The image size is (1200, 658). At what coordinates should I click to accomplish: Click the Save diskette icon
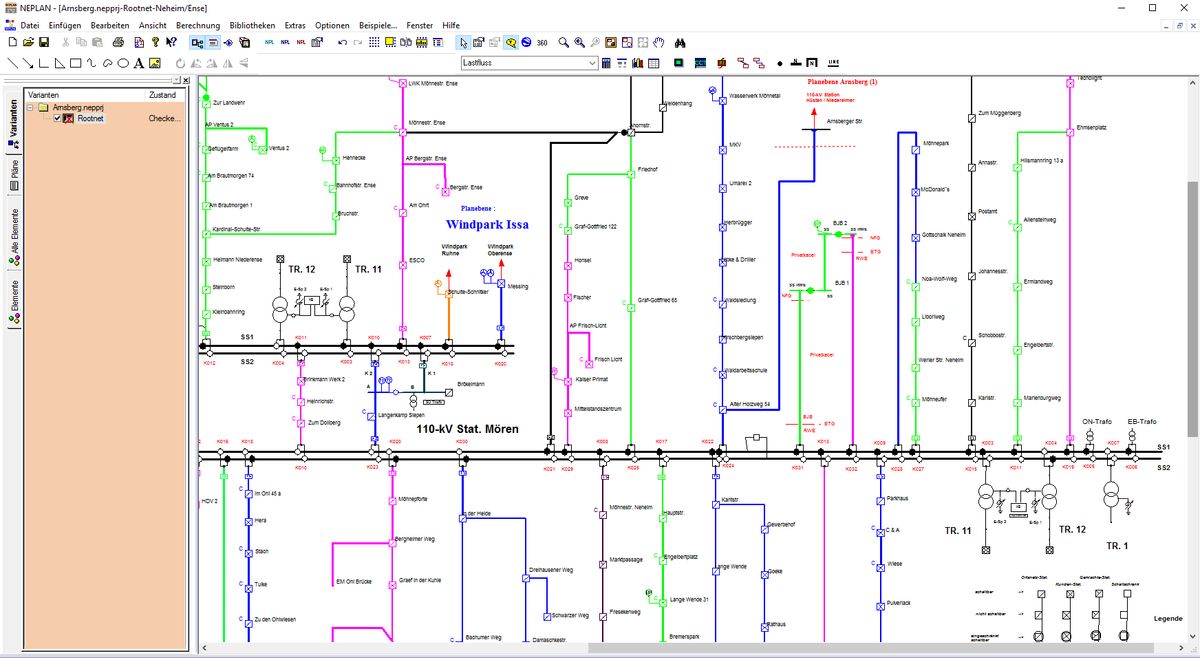pyautogui.click(x=44, y=43)
